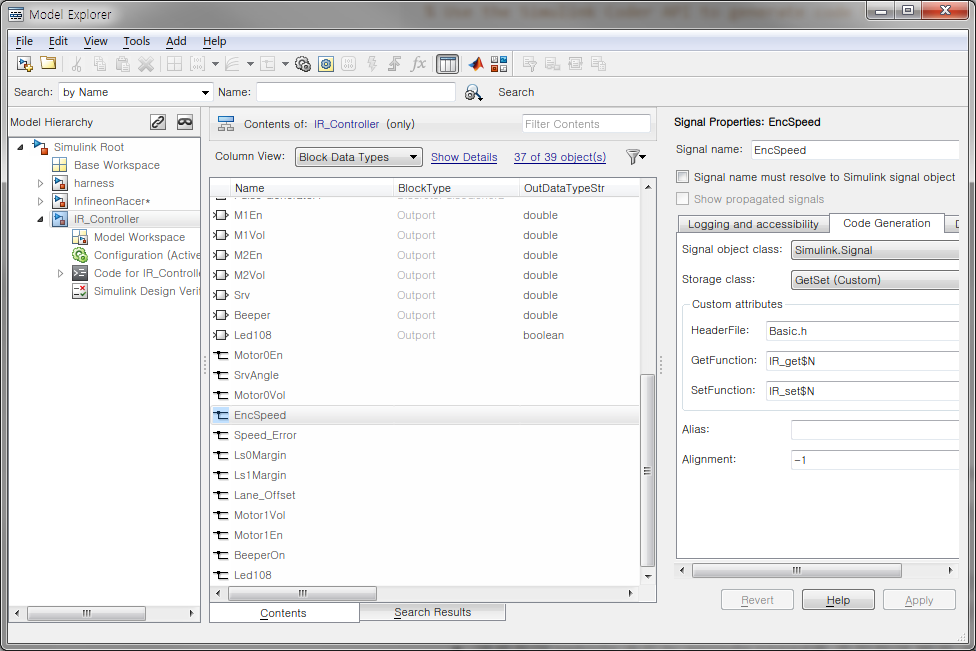Click the Paste clipboard toolbar icon
The height and width of the screenshot is (651, 976).
click(123, 63)
